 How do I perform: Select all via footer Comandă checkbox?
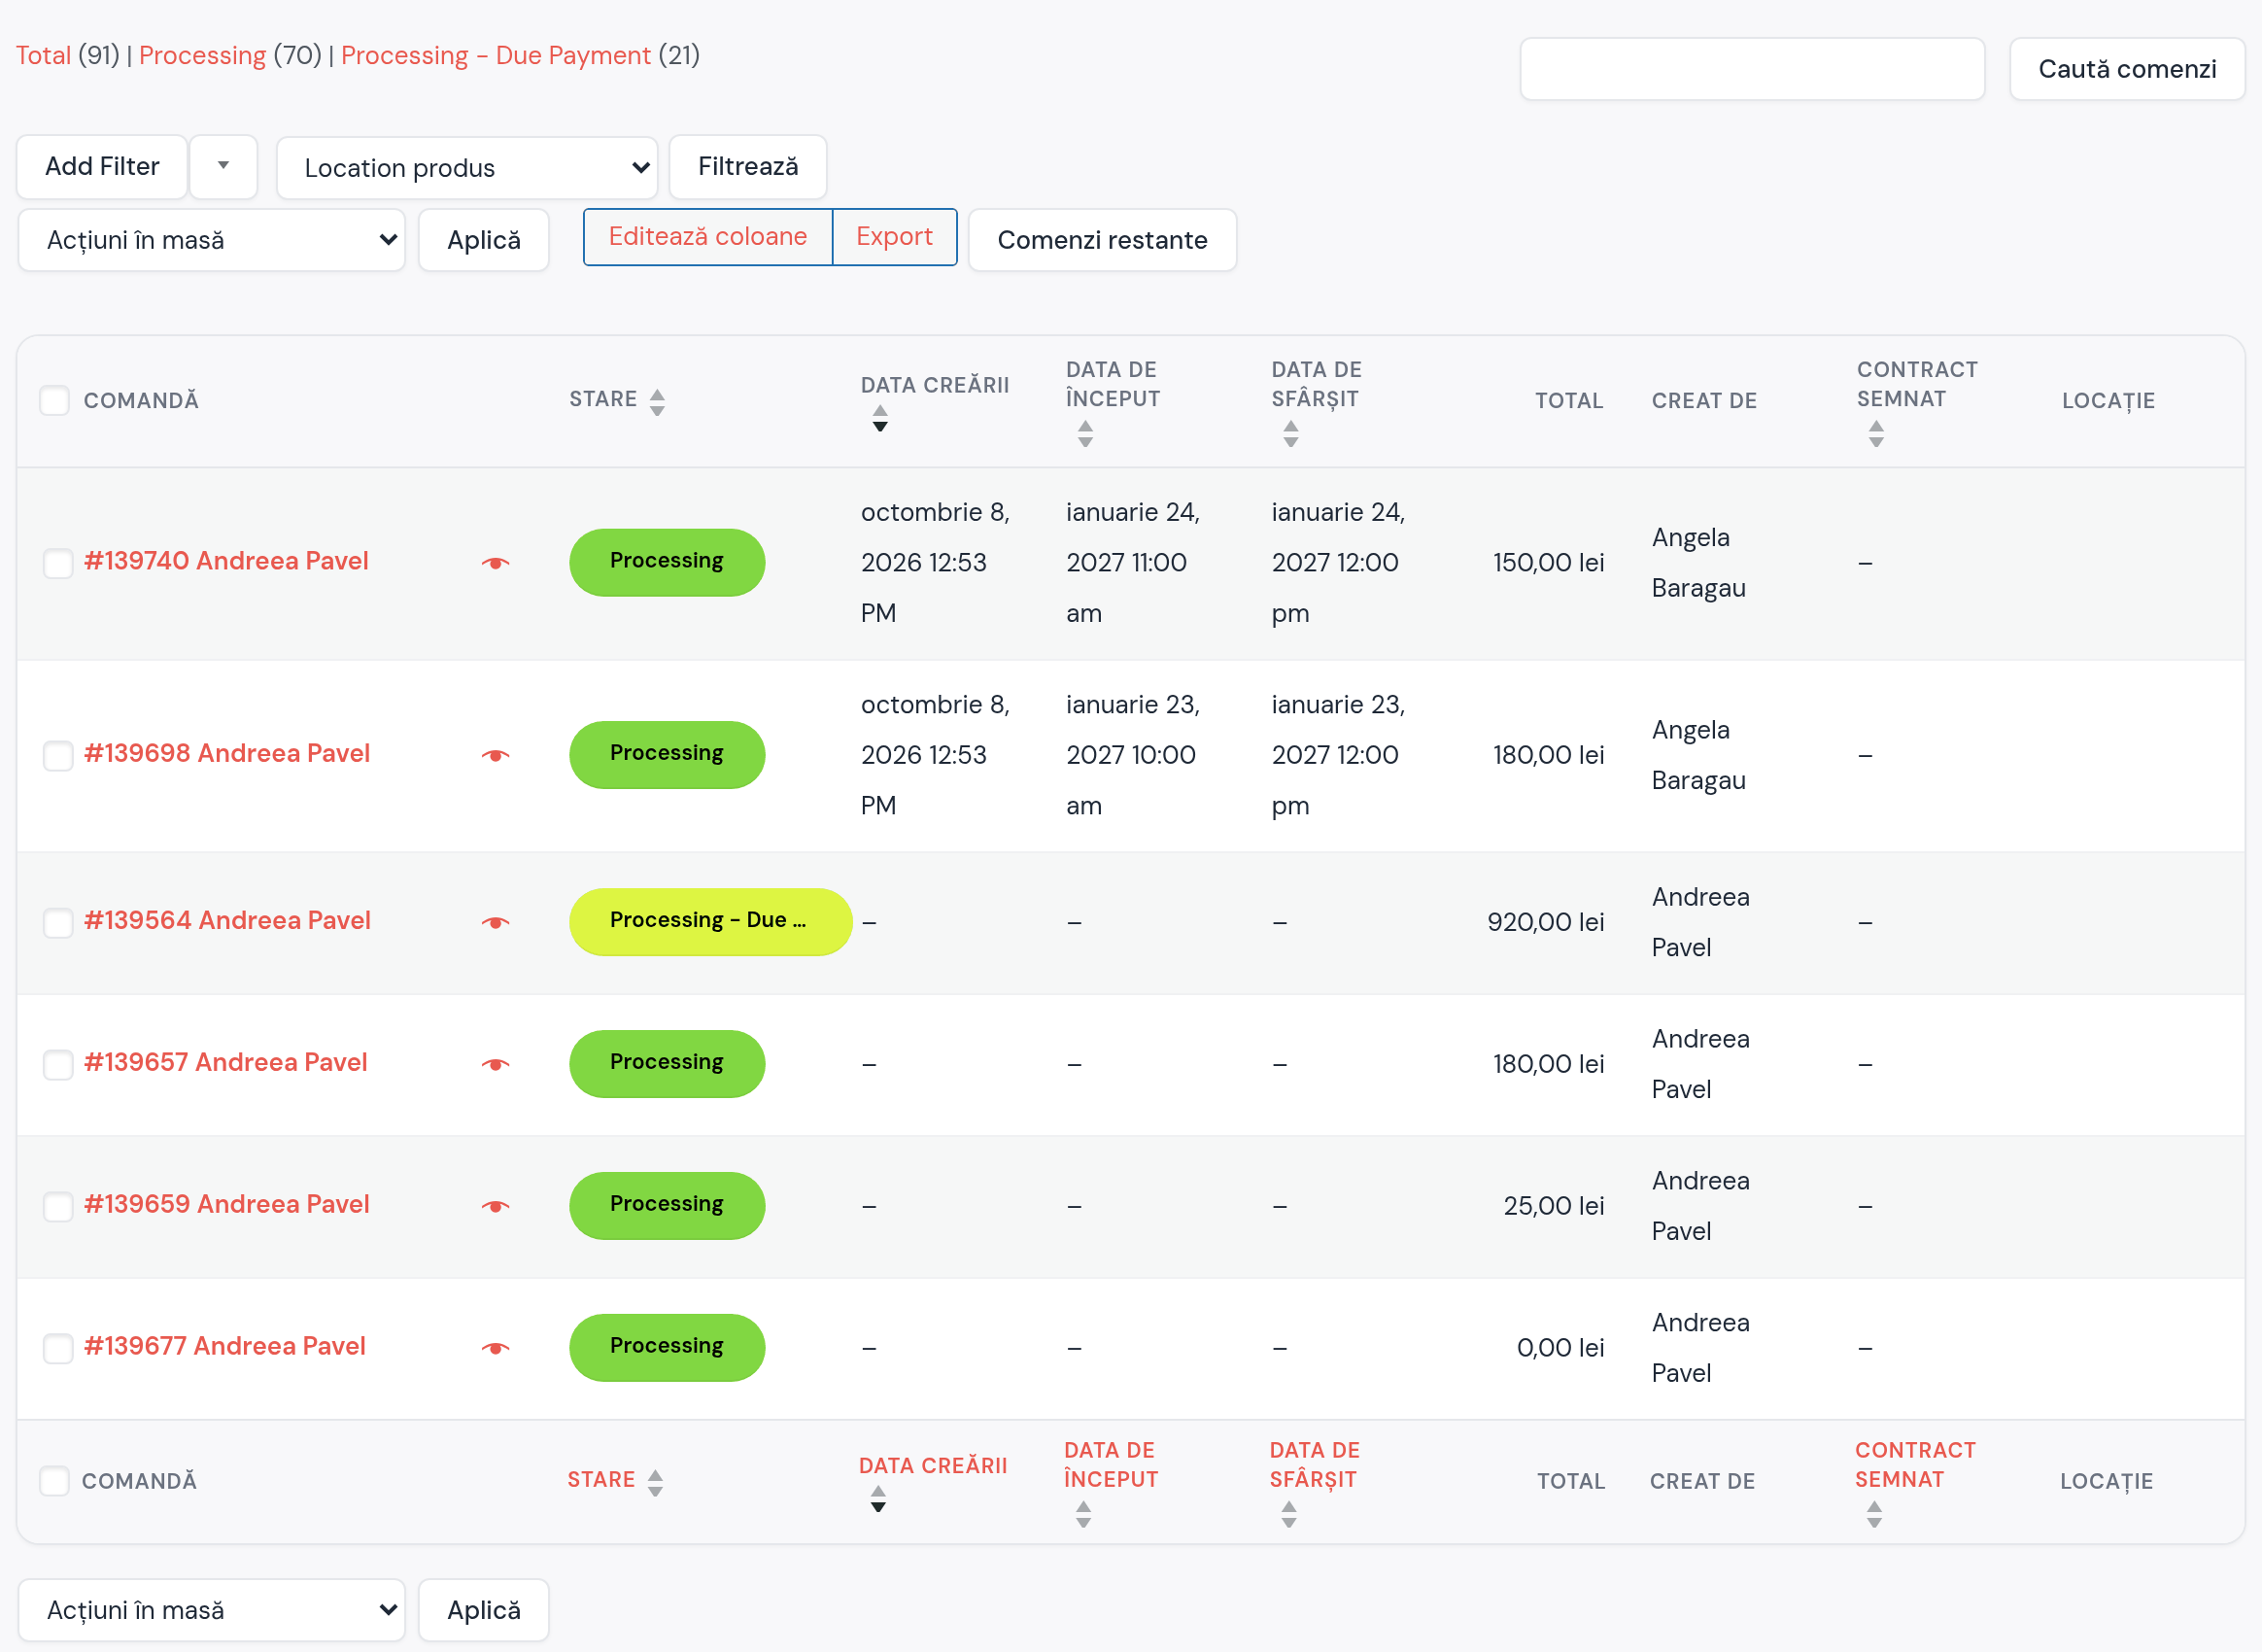(54, 1481)
